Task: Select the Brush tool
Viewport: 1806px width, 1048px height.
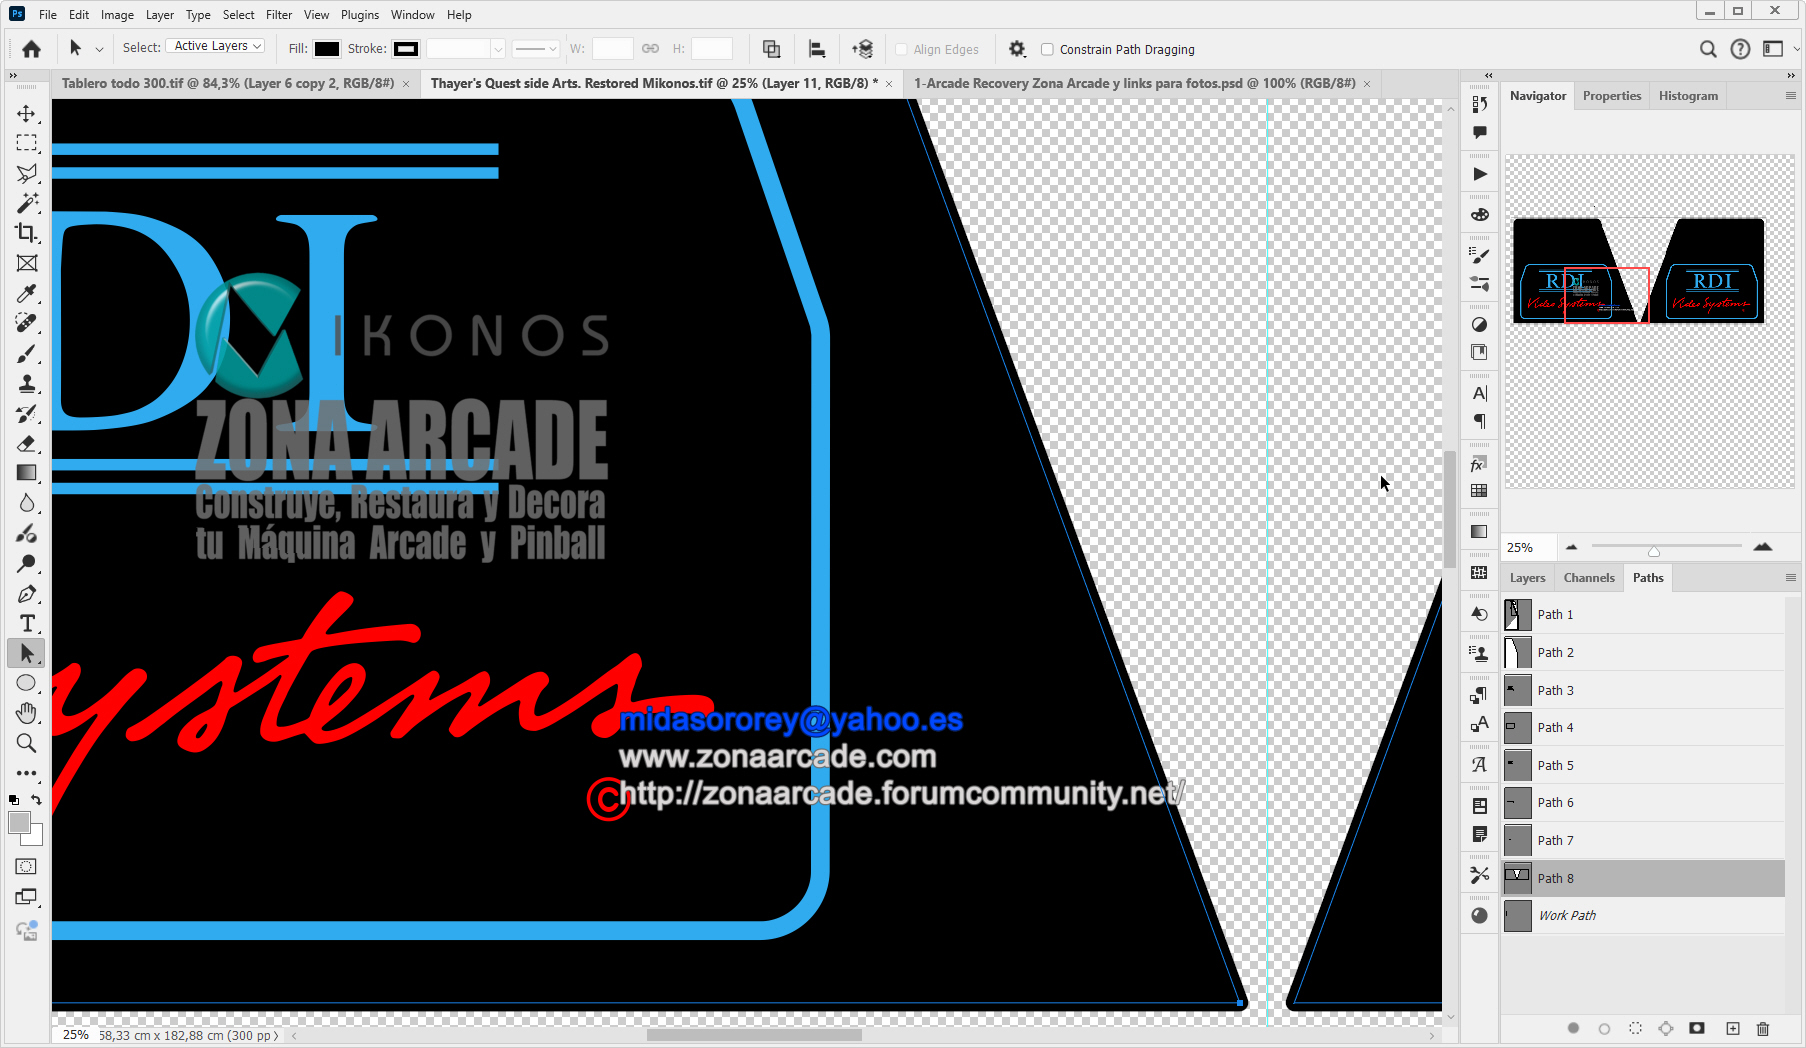Action: pyautogui.click(x=27, y=354)
